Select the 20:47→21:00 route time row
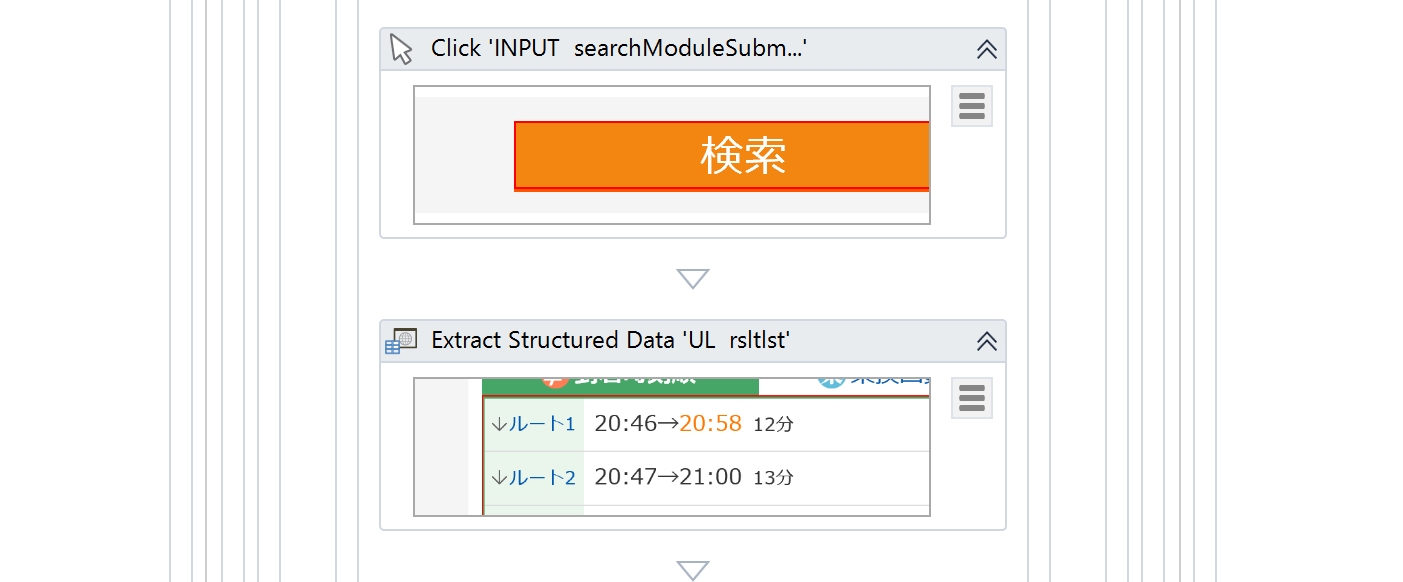Screen dimensions: 1403x582 (757, 478)
